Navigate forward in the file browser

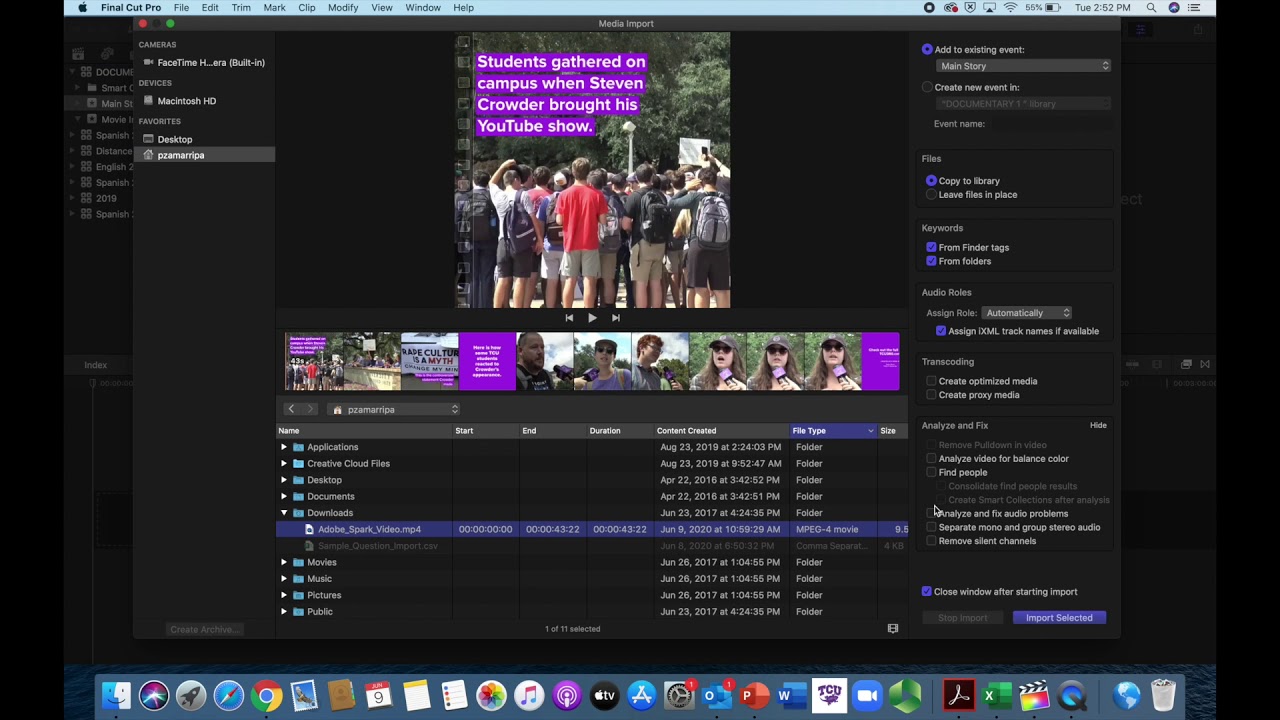point(310,409)
